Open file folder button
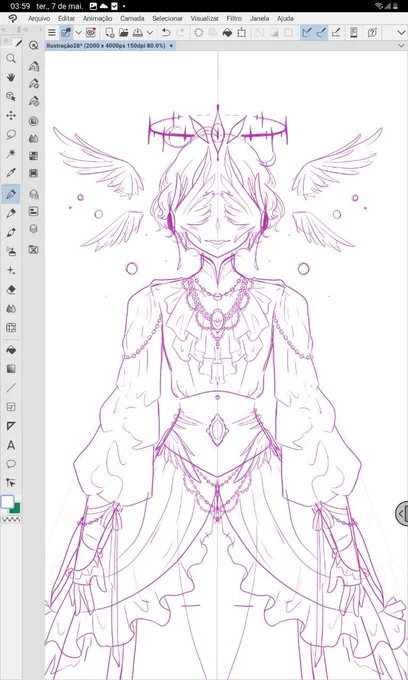Screen dimensions: 408x680 [x=124, y=33]
